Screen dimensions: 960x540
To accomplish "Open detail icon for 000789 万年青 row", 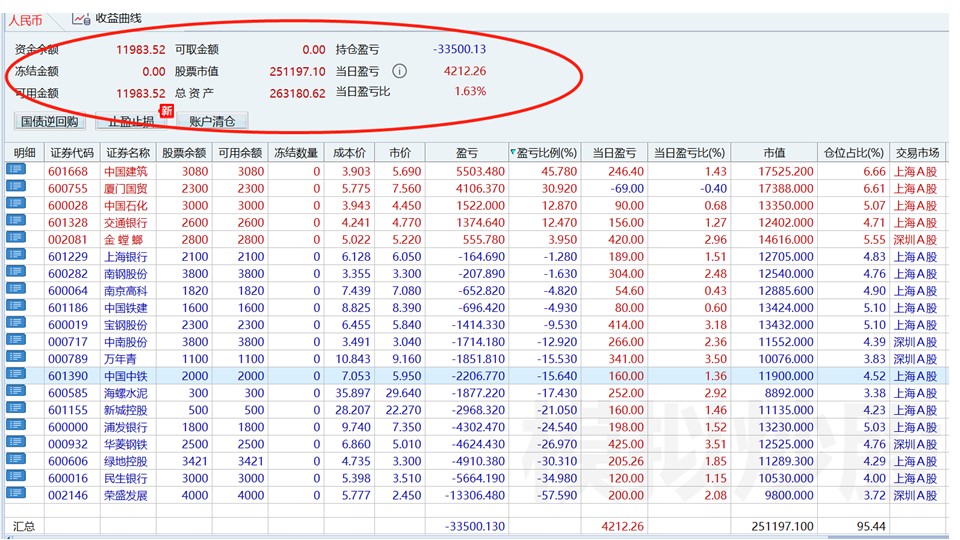I will click(x=16, y=357).
